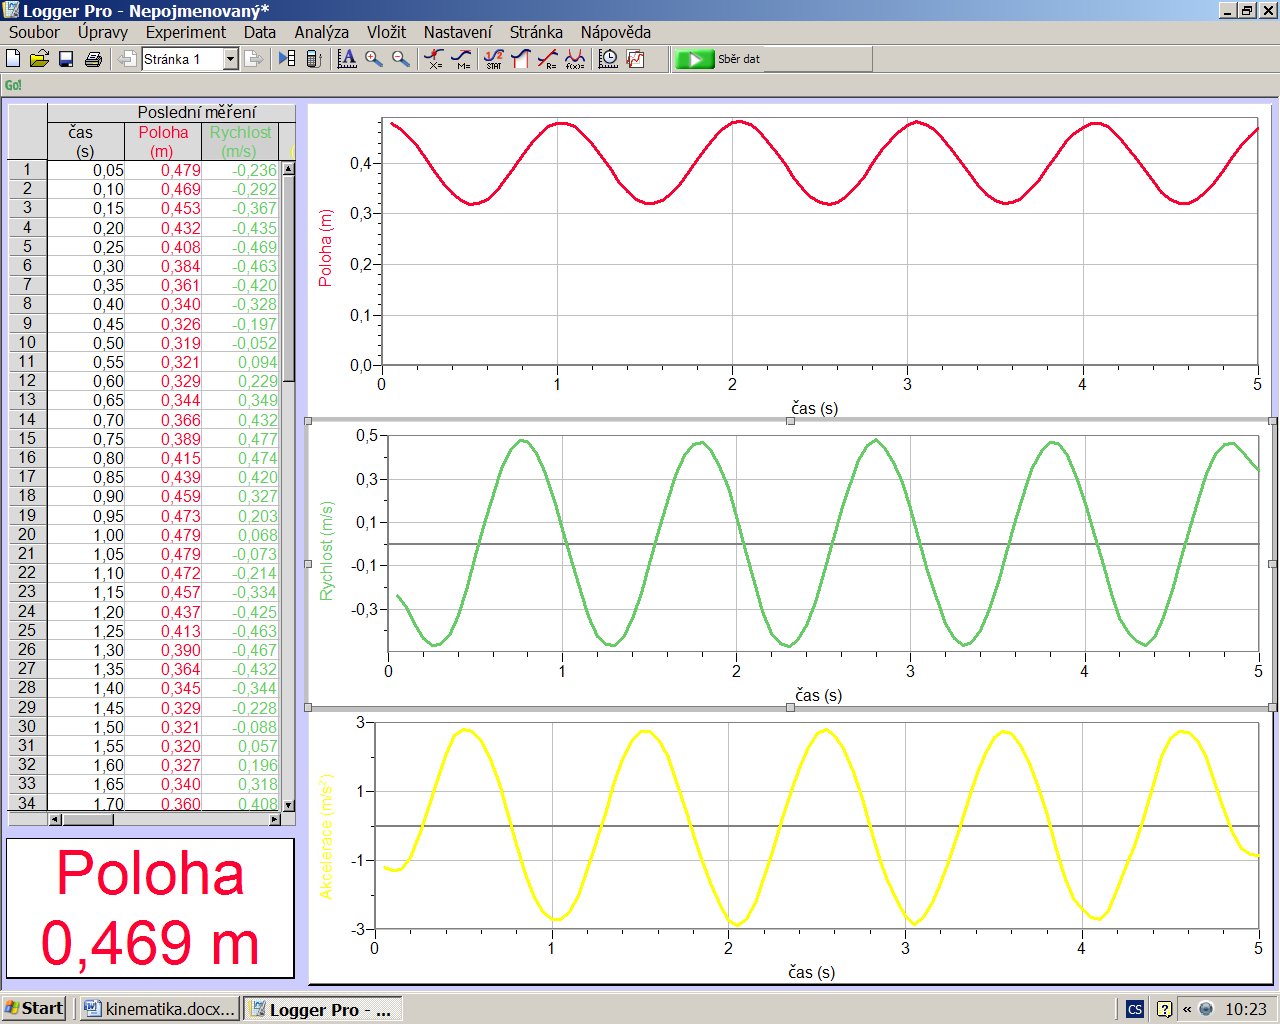Click the Examine (X=) tool icon

(x=434, y=59)
